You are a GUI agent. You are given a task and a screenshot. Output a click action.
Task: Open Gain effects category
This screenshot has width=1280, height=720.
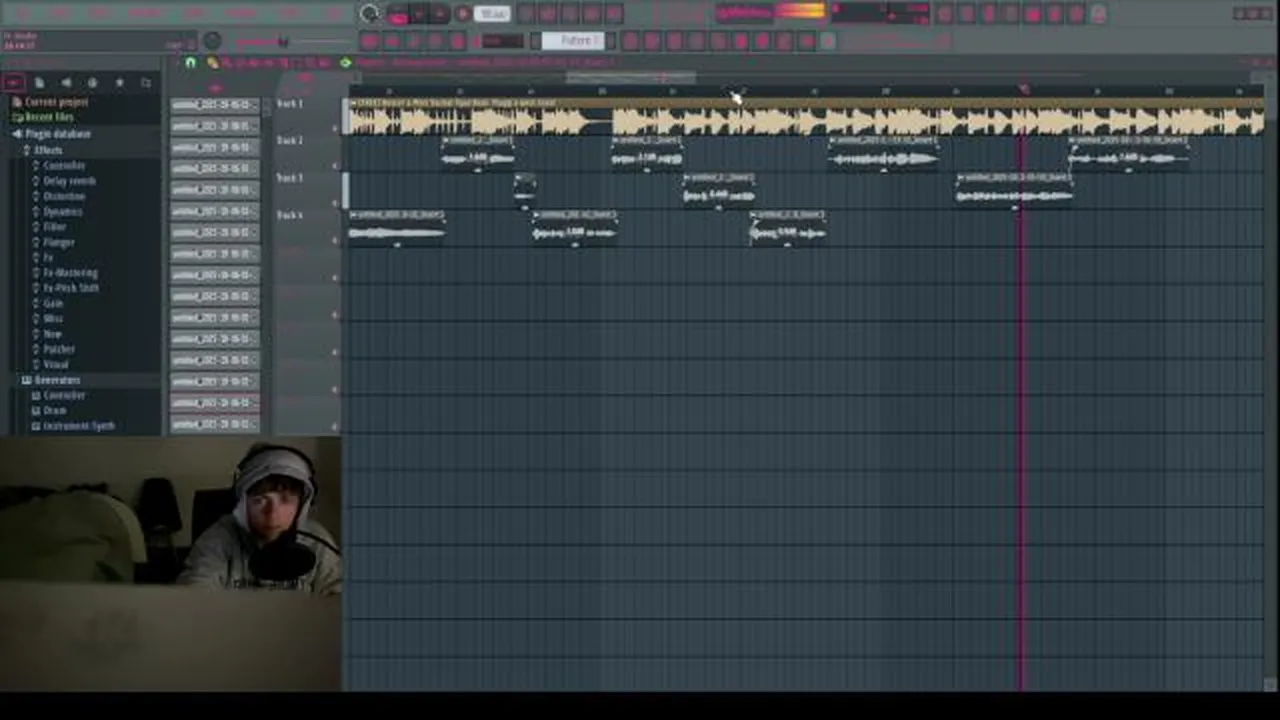pos(53,303)
